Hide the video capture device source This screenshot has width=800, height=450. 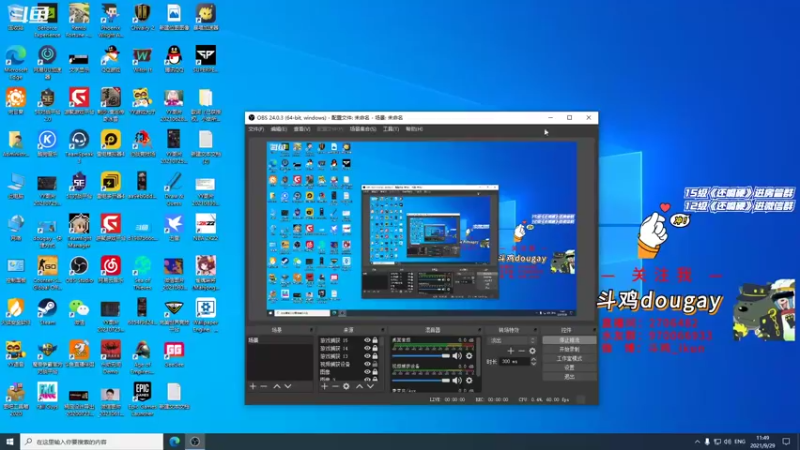pos(367,364)
